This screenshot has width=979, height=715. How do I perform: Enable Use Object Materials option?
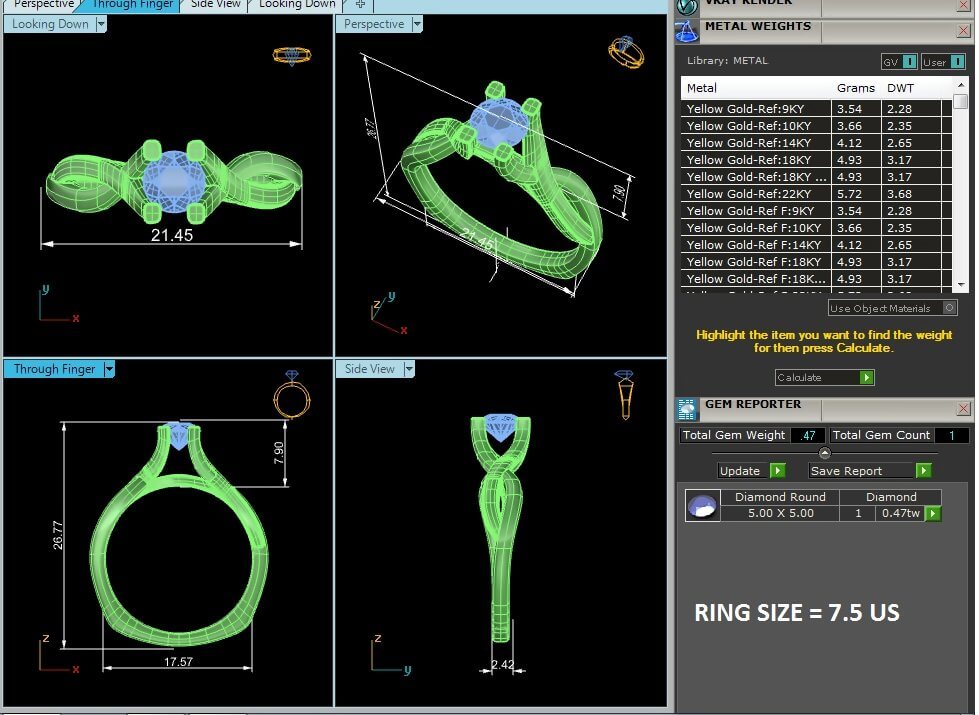point(949,308)
